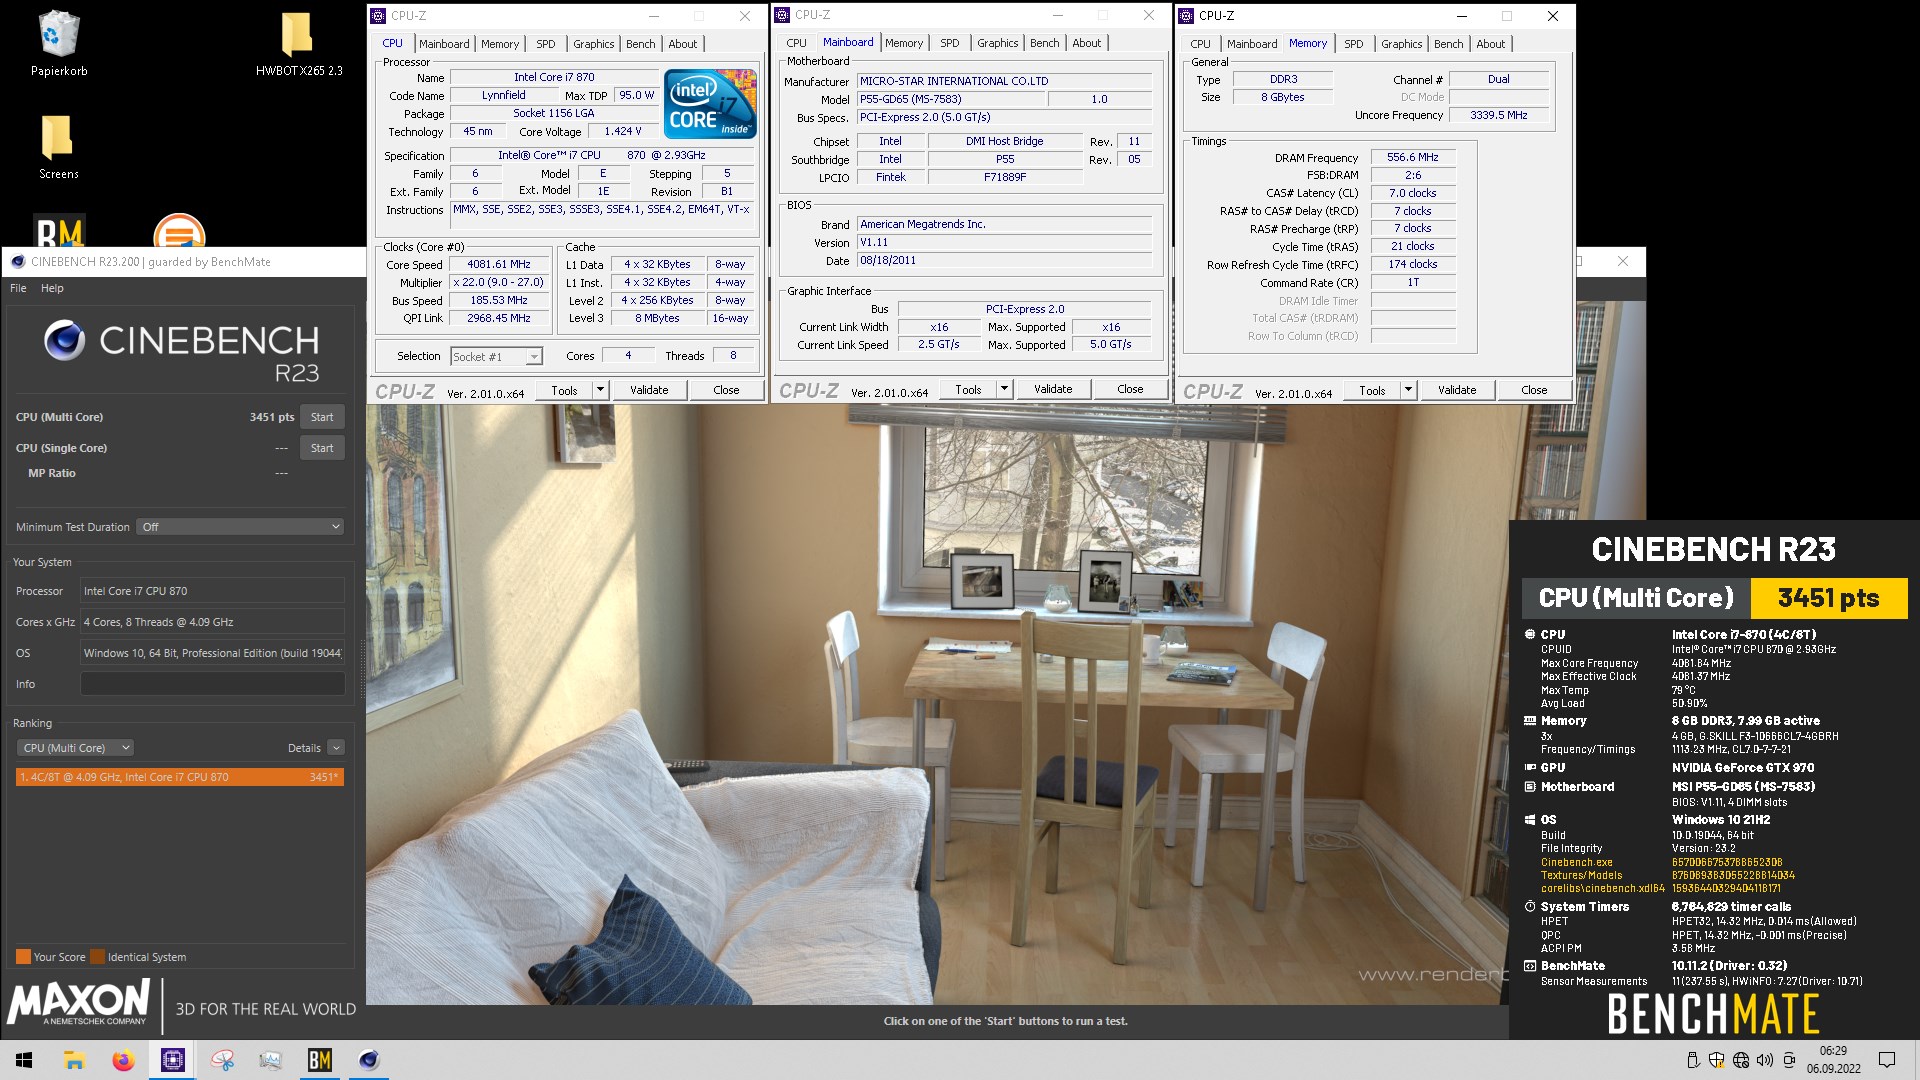Open the volume control in the system tray
Image resolution: width=1920 pixels, height=1080 pixels.
point(1765,1060)
